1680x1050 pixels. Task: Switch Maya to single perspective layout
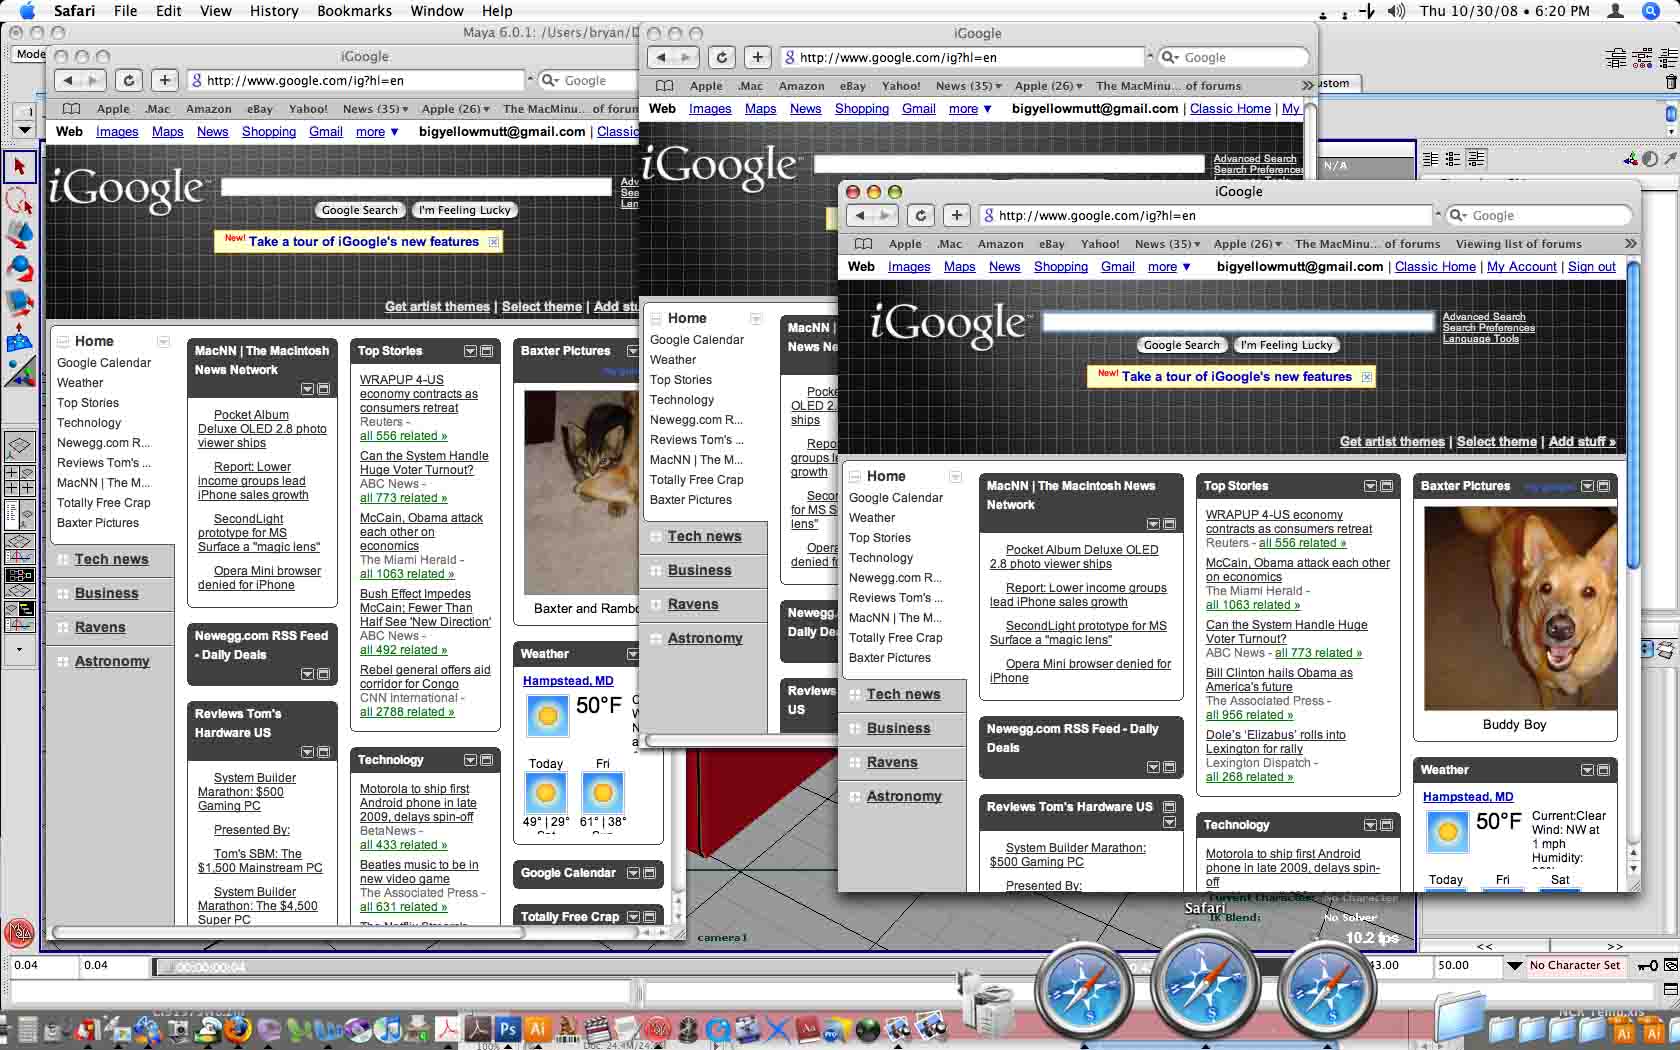click(x=19, y=446)
